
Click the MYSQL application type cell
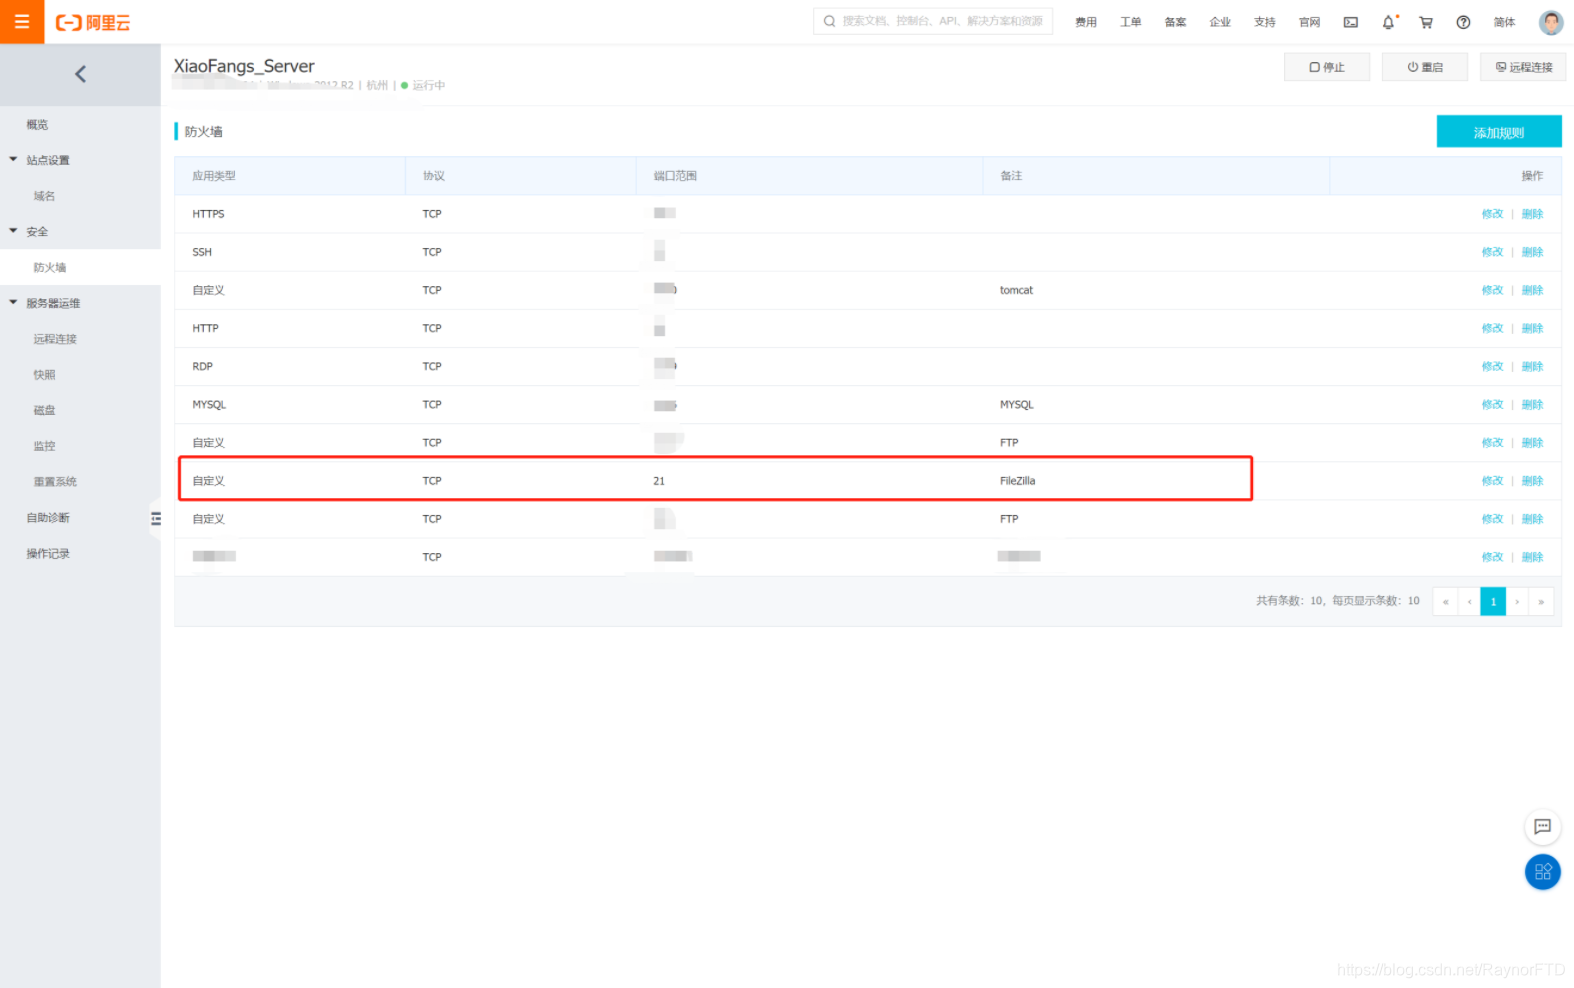[209, 405]
